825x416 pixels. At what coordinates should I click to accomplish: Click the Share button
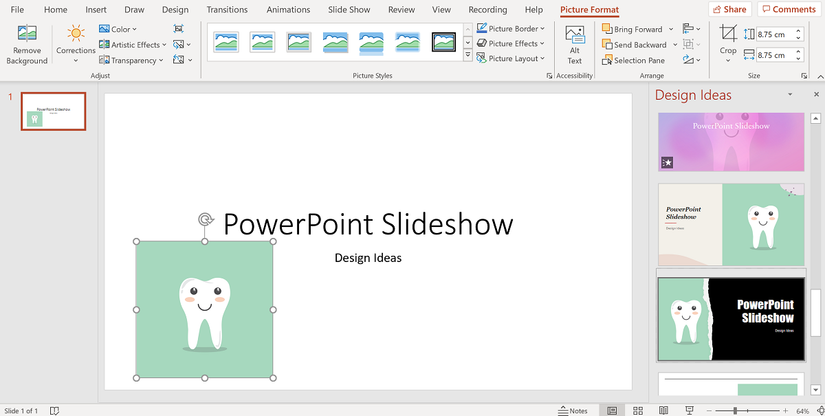click(729, 9)
